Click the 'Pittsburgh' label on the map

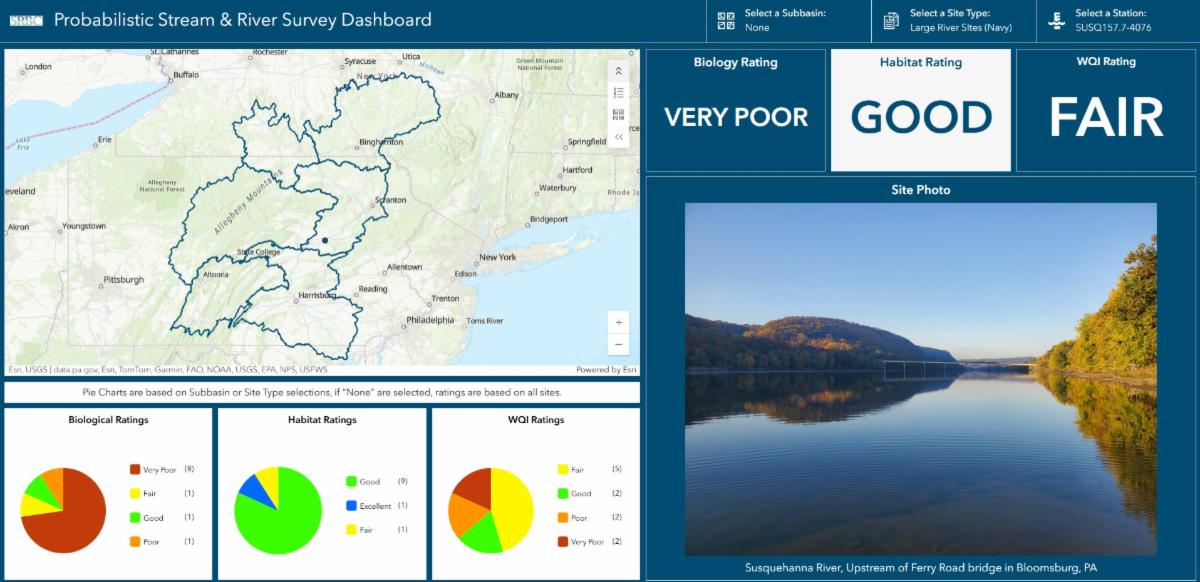tap(124, 280)
